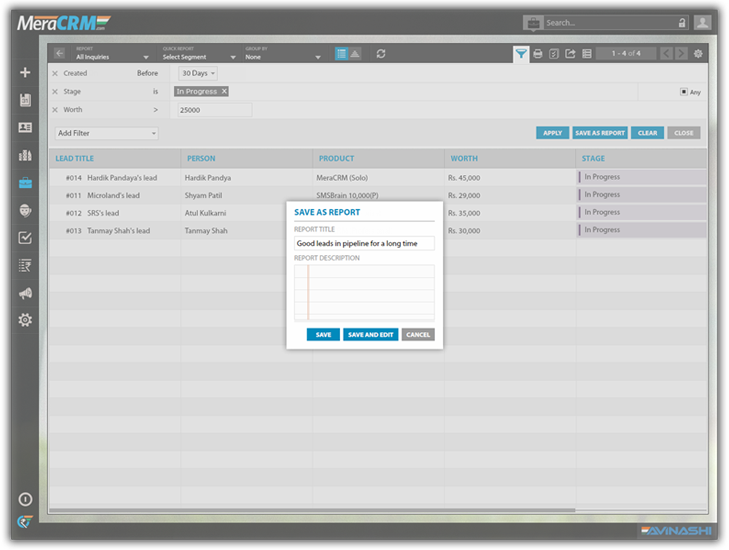Click the print icon in toolbar
The height and width of the screenshot is (550, 729).
pyautogui.click(x=537, y=54)
